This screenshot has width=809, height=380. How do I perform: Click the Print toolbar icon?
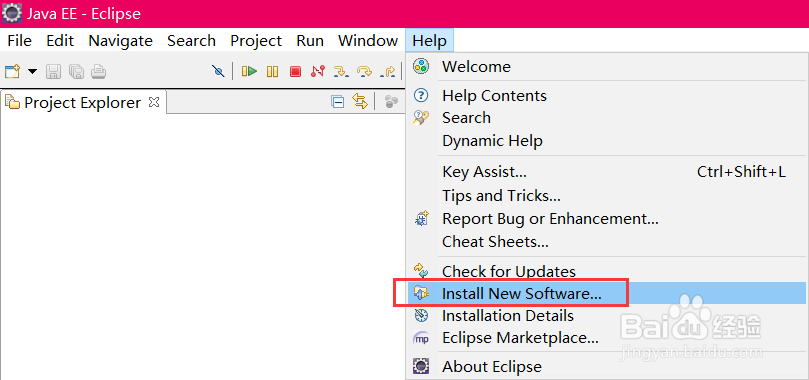coord(99,71)
